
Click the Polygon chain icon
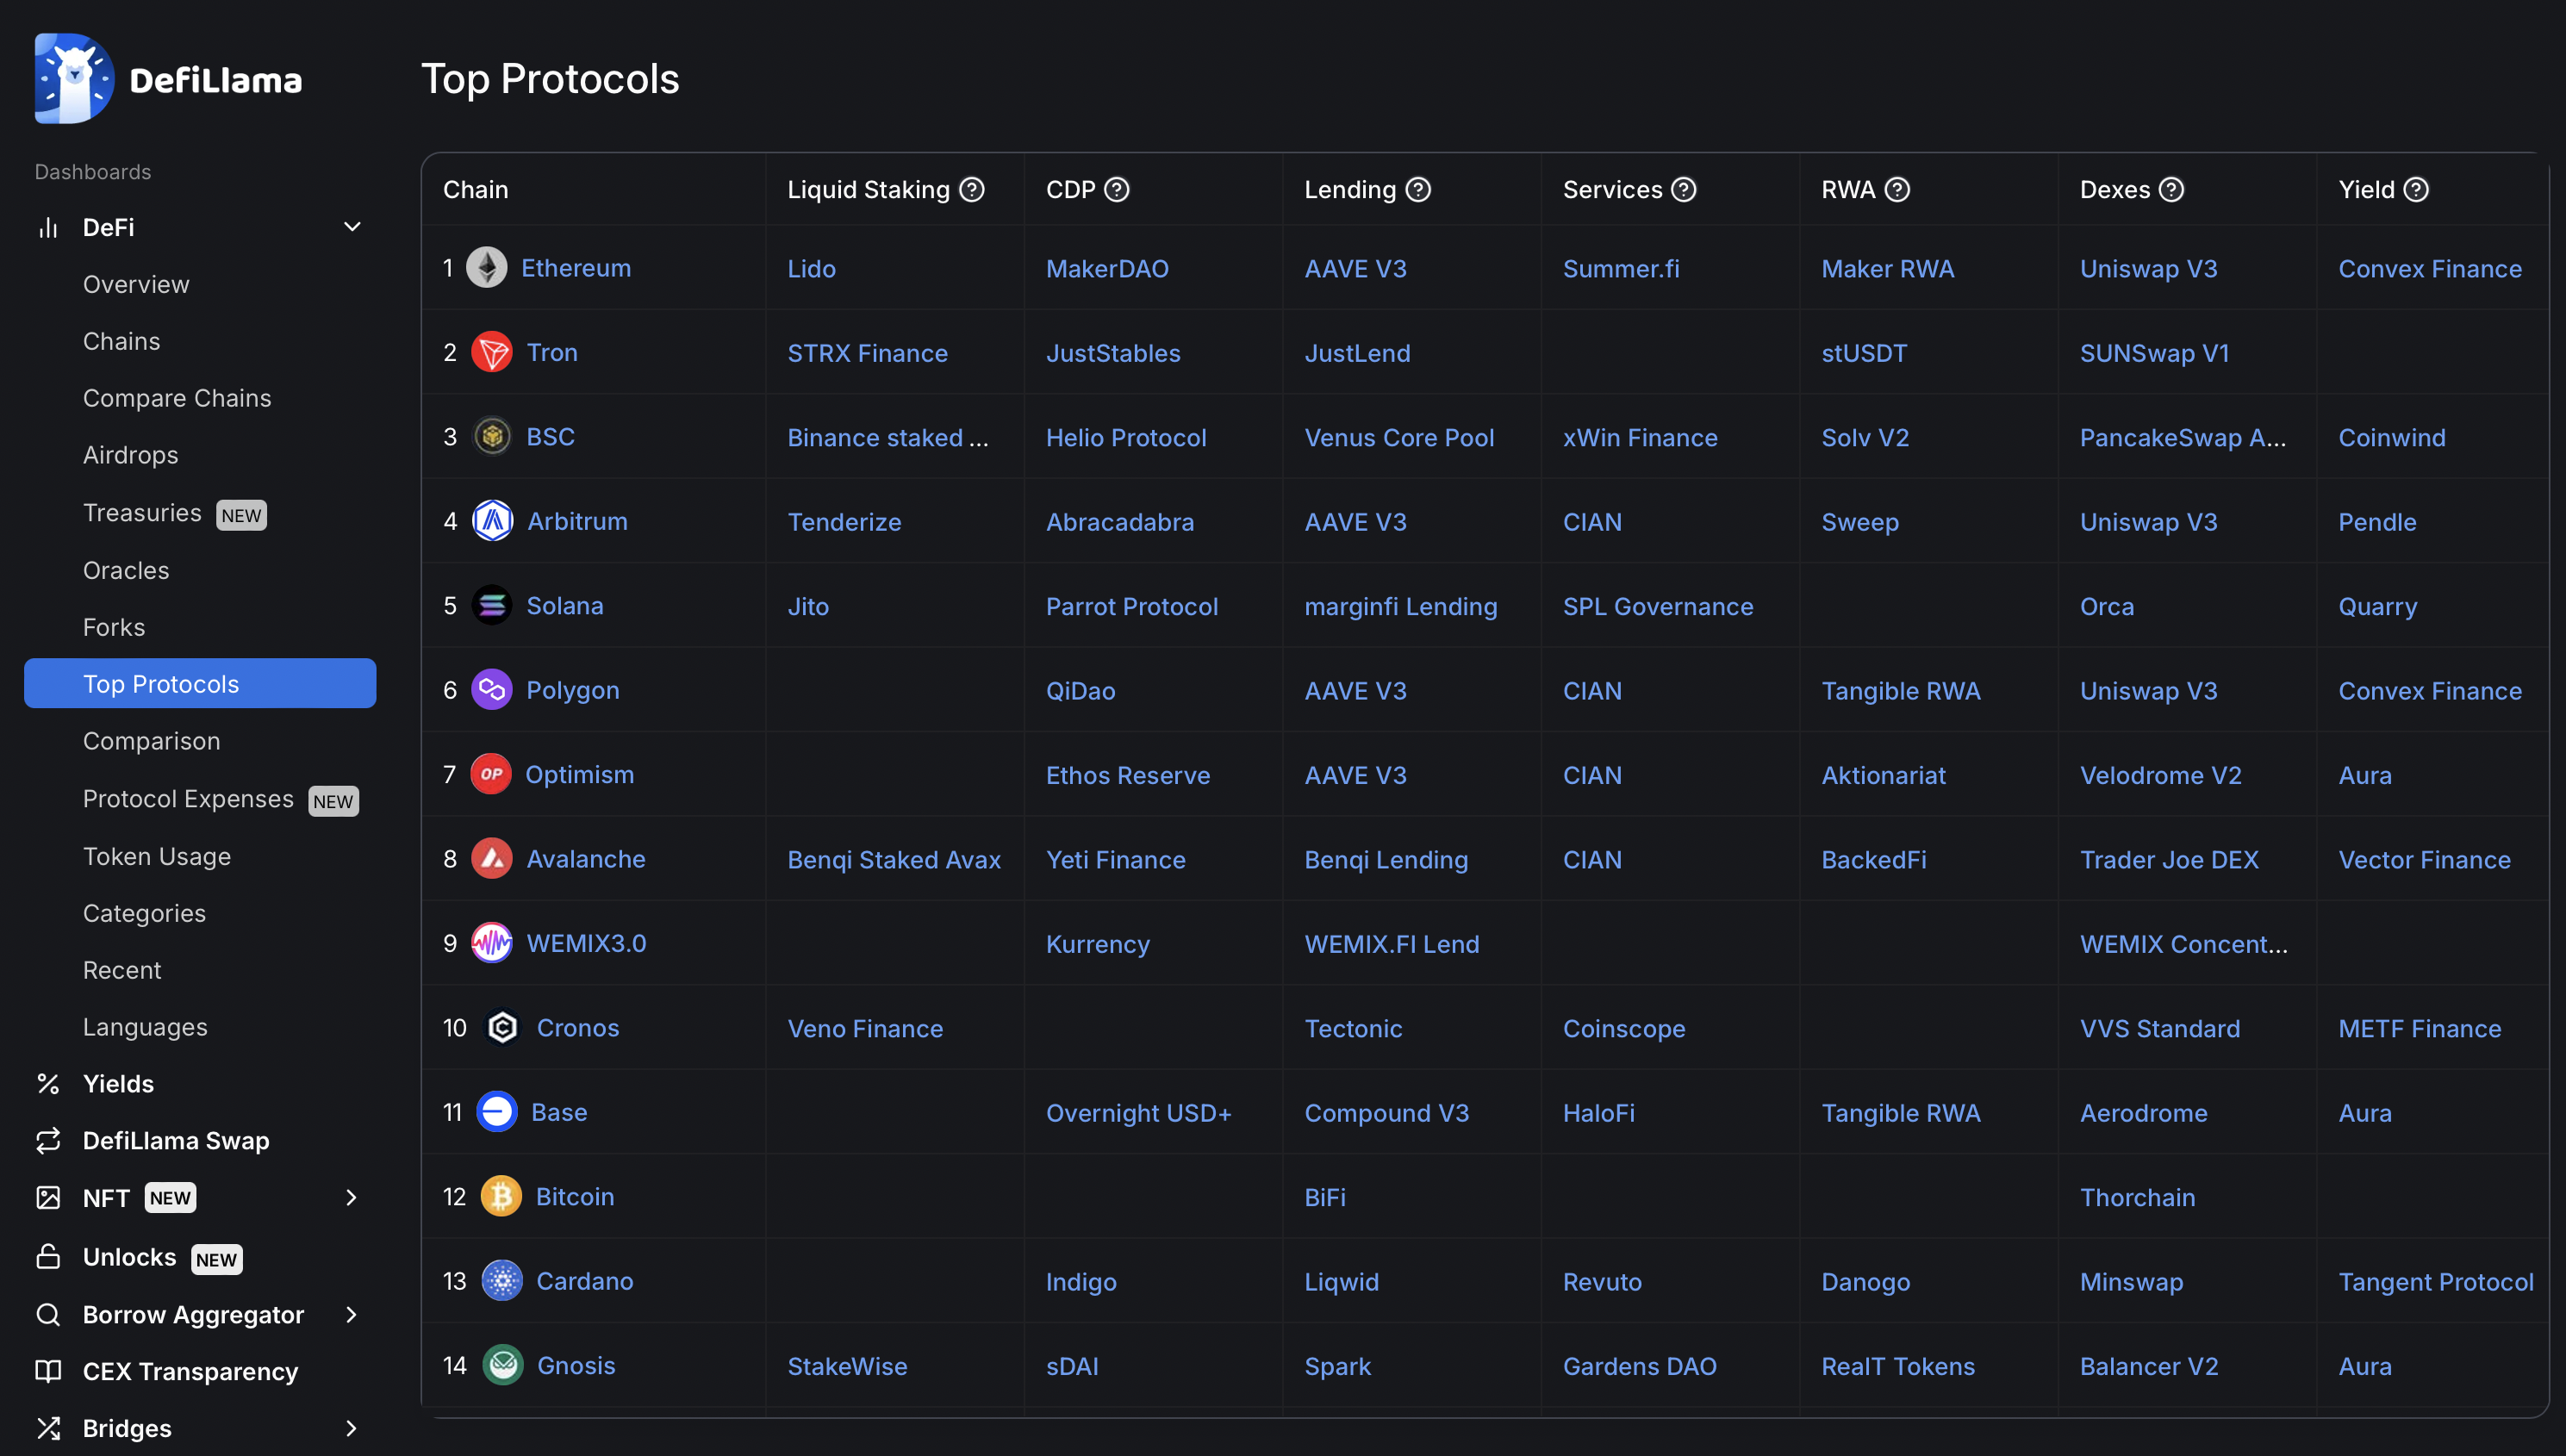[491, 690]
